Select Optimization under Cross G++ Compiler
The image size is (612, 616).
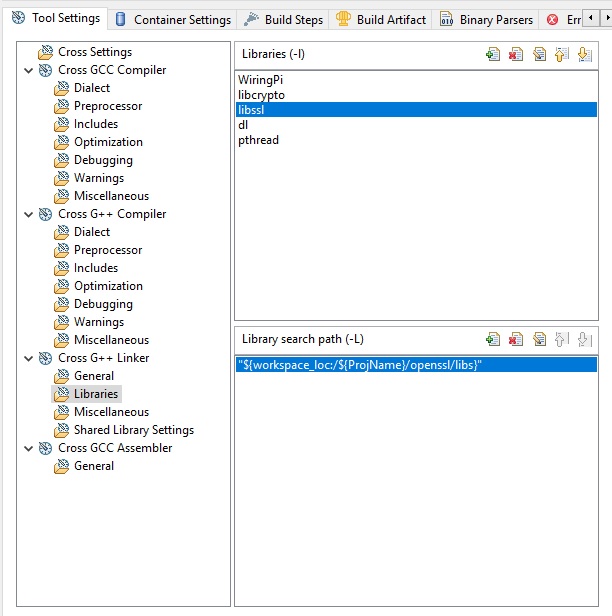click(x=108, y=286)
